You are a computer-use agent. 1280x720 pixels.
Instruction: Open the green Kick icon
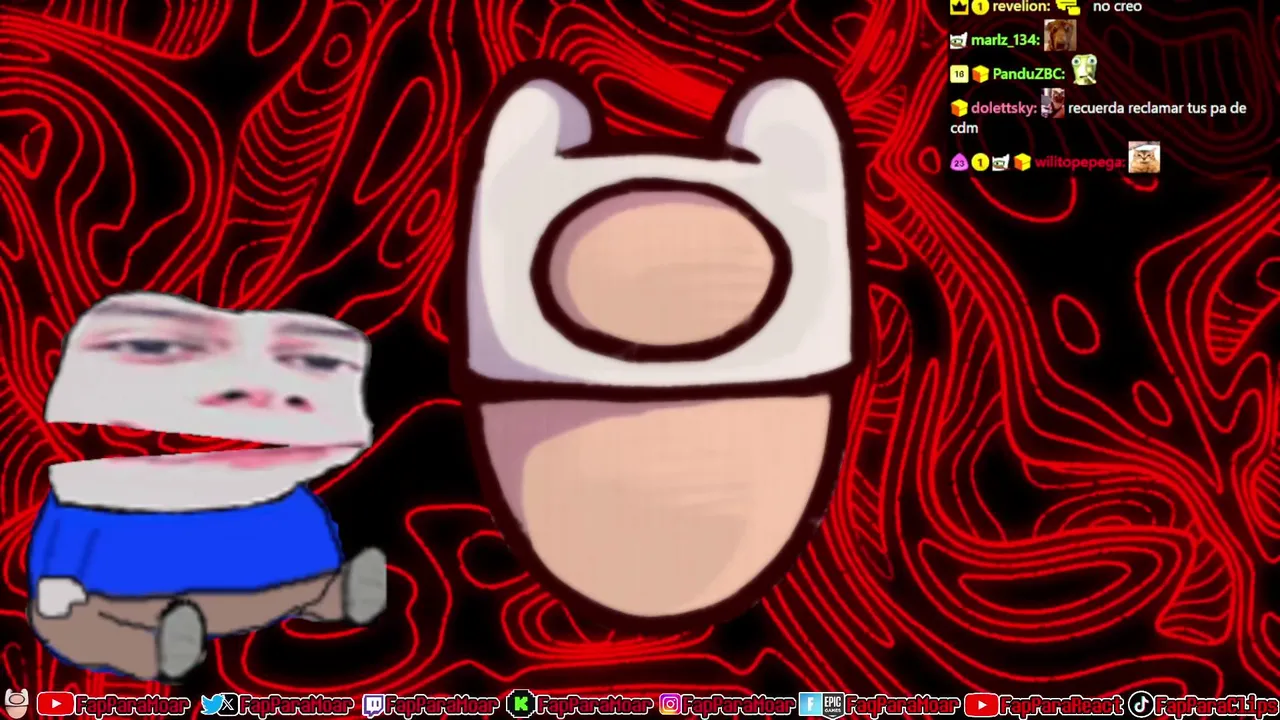click(x=520, y=705)
